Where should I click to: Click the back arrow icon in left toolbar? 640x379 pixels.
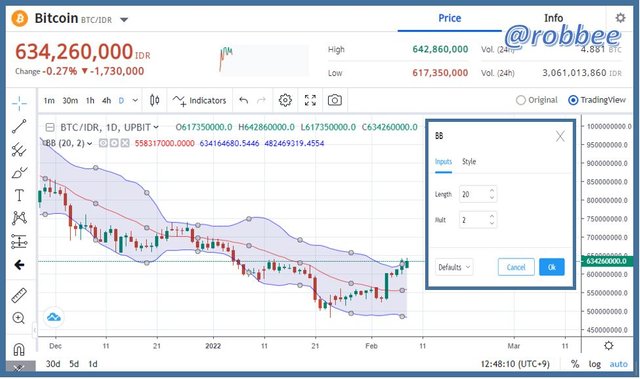19,265
